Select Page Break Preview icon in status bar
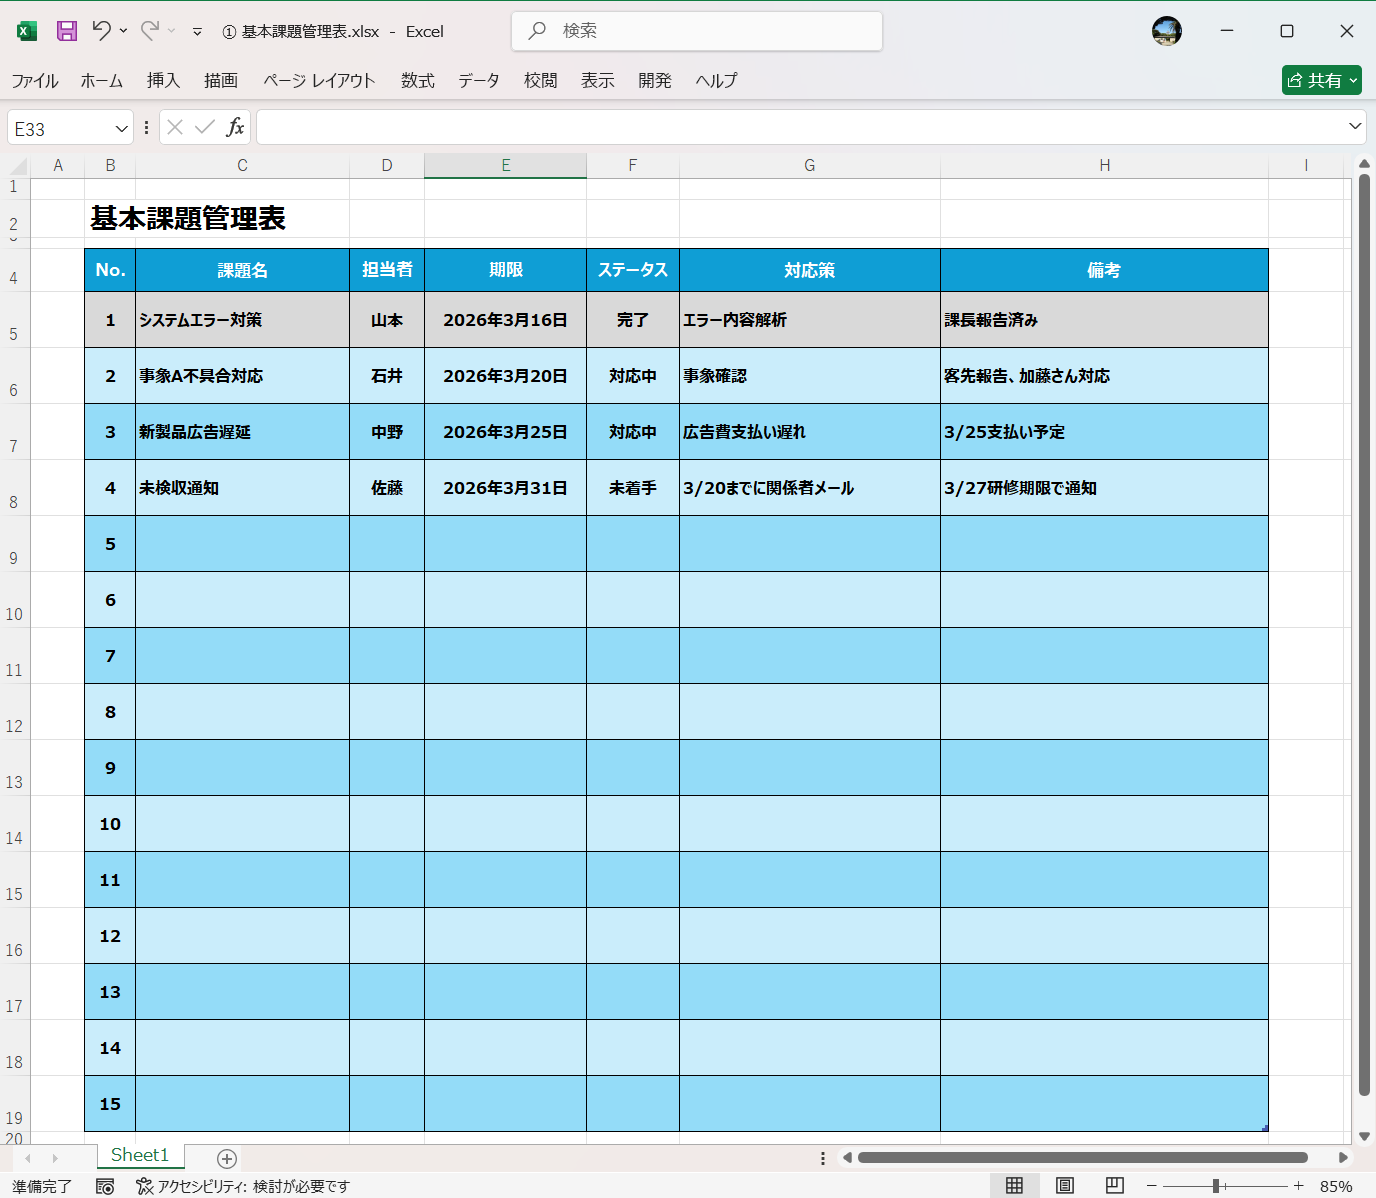Viewport: 1376px width, 1198px height. pos(1115,1185)
